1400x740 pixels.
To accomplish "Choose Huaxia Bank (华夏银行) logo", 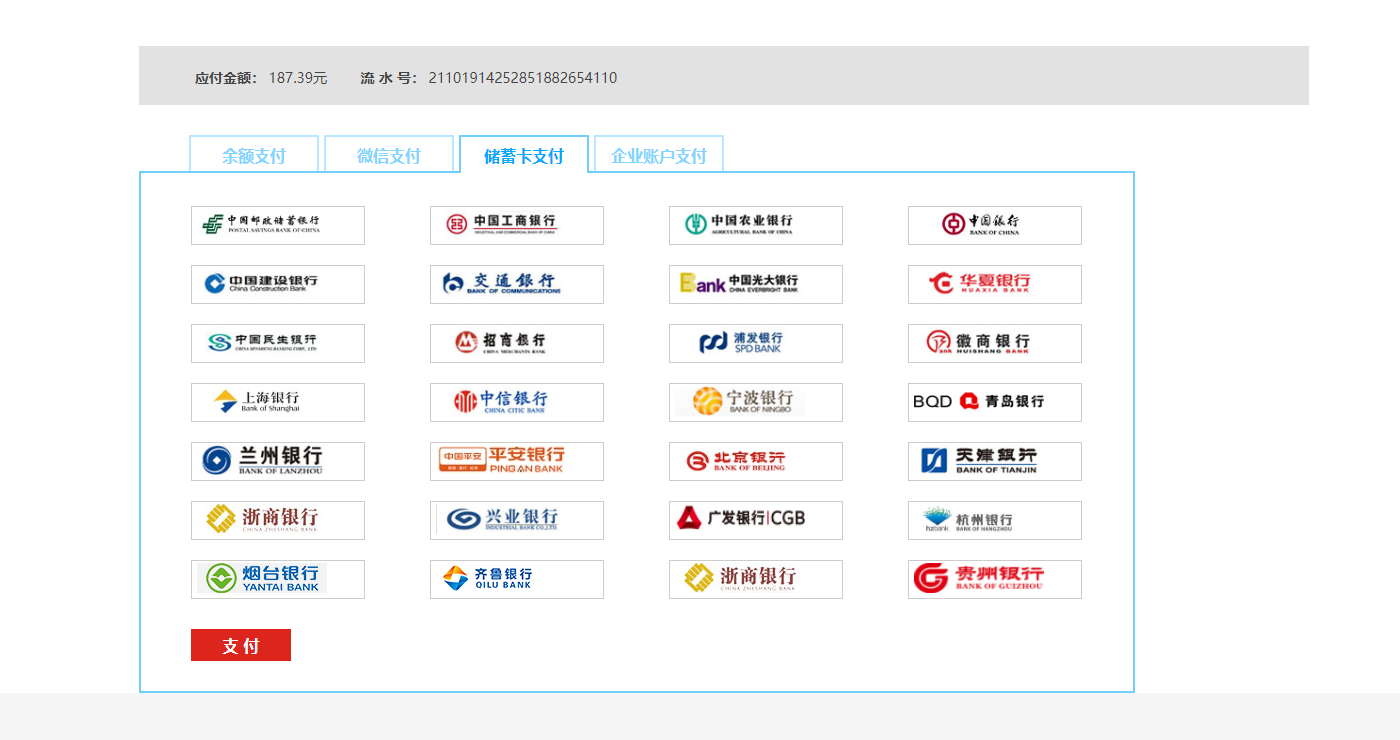I will point(994,284).
